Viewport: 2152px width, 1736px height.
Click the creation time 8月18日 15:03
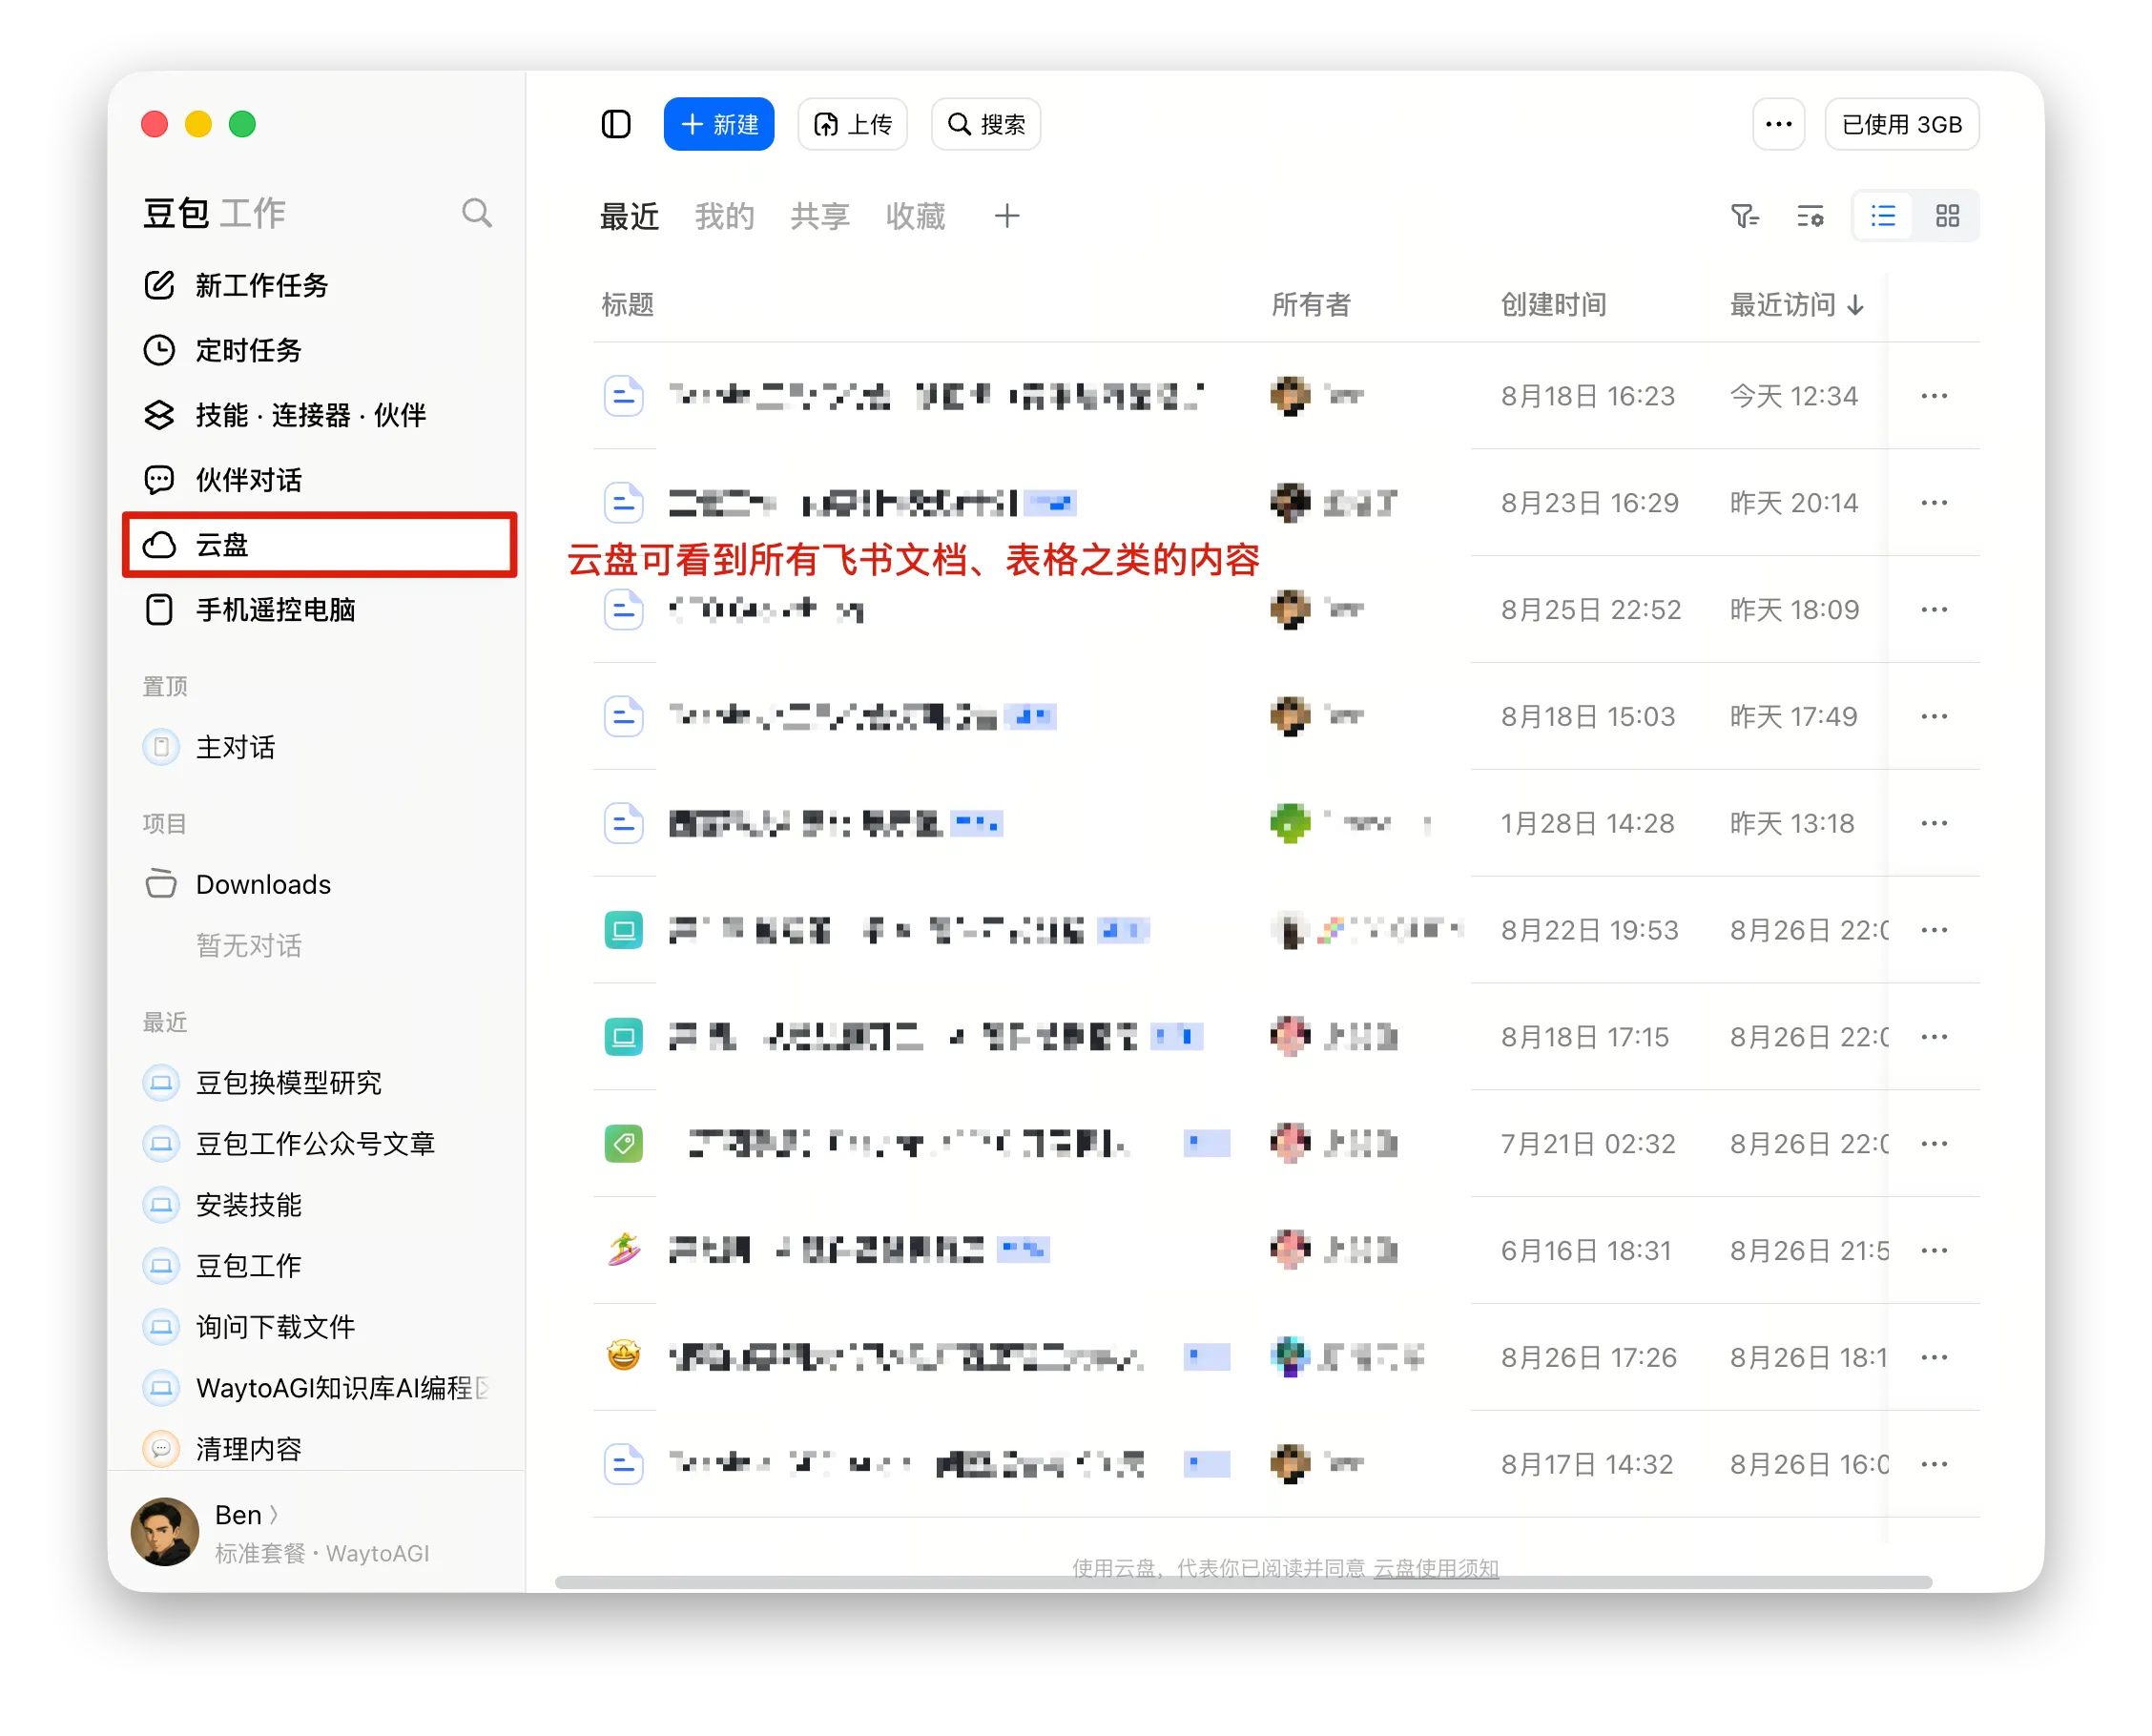click(x=1588, y=718)
